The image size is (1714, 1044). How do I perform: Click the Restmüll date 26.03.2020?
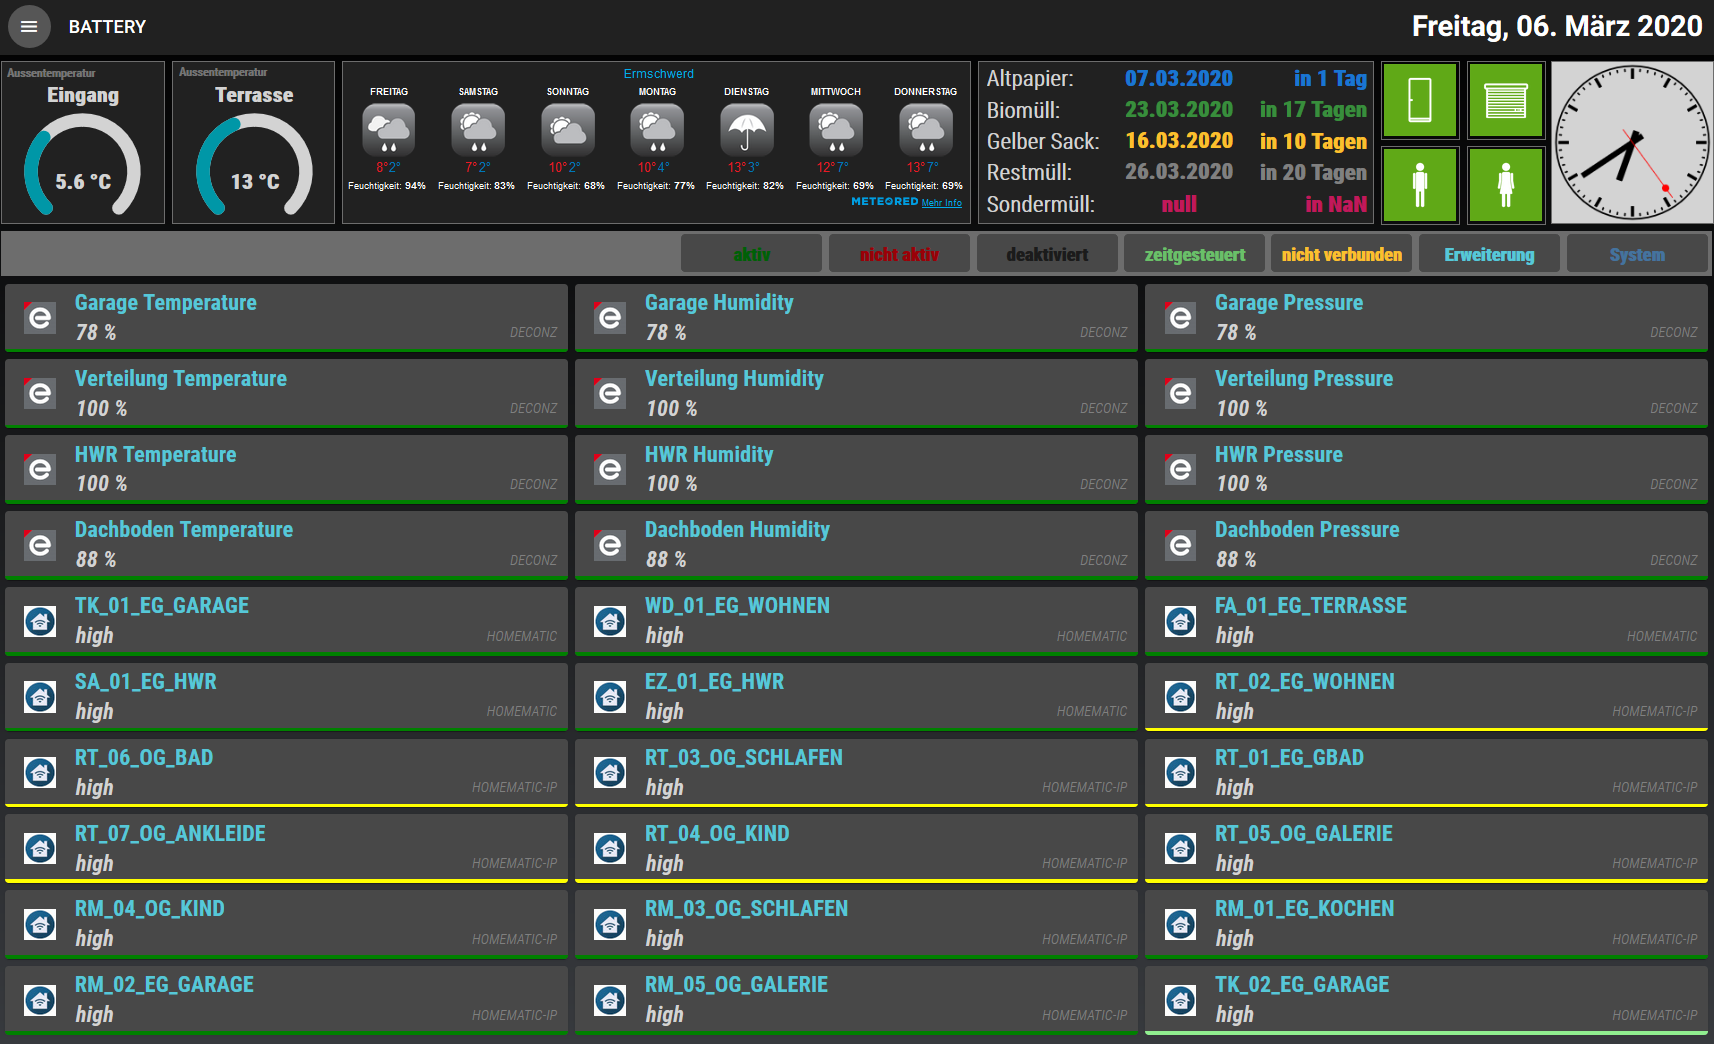point(1179,172)
